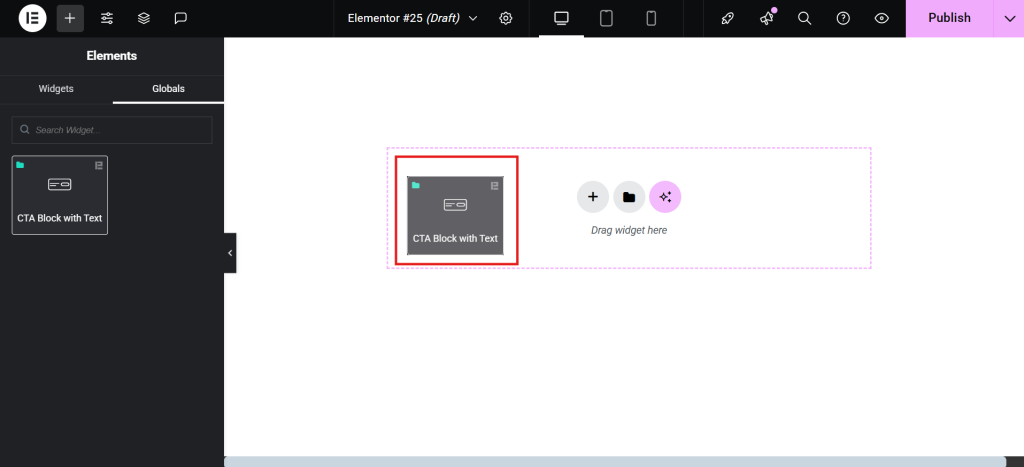1024x467 pixels.
Task: Open the Finder search icon
Action: pos(805,18)
